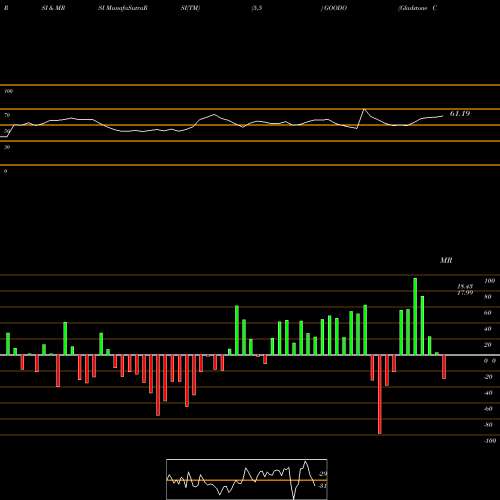Click the longest red bar reaching -100

click(380, 395)
